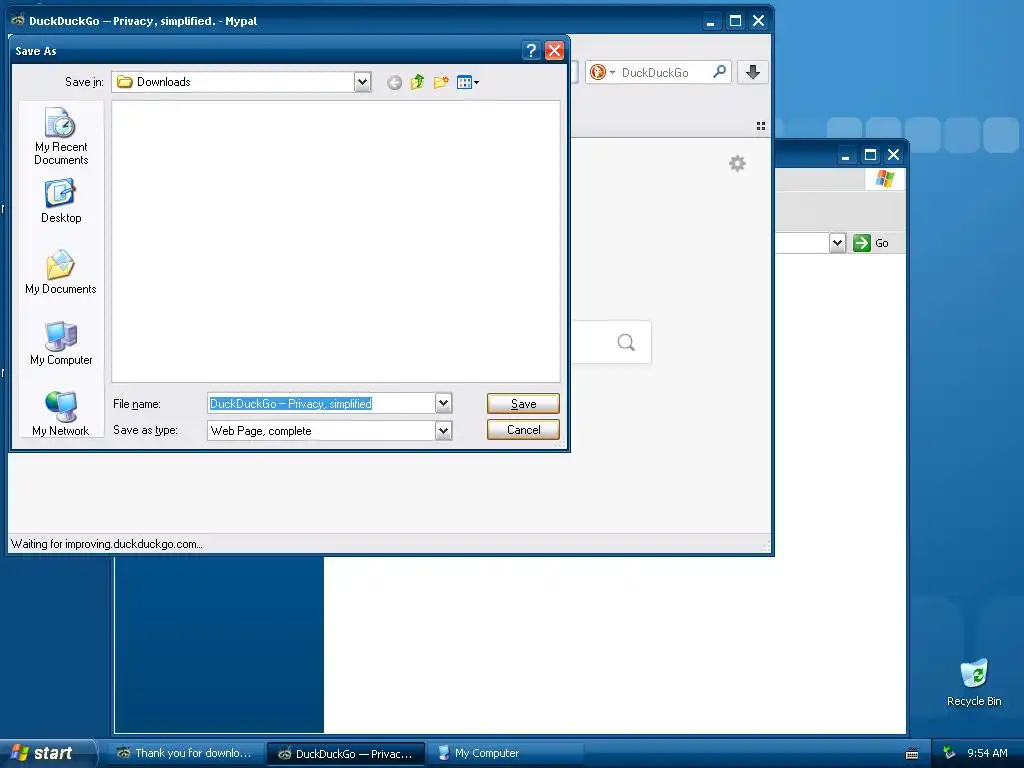Switch to My Computer taskbar button
The image size is (1024, 768).
pyautogui.click(x=505, y=753)
